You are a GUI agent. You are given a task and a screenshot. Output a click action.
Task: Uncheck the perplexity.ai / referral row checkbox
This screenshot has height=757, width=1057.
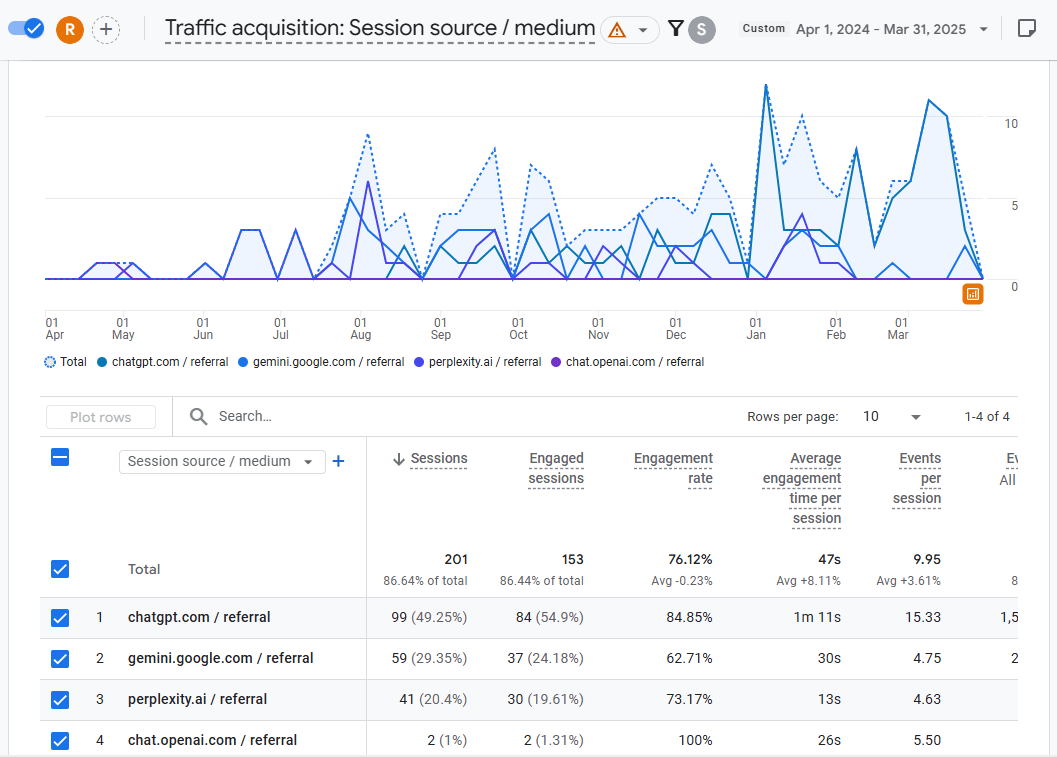60,700
